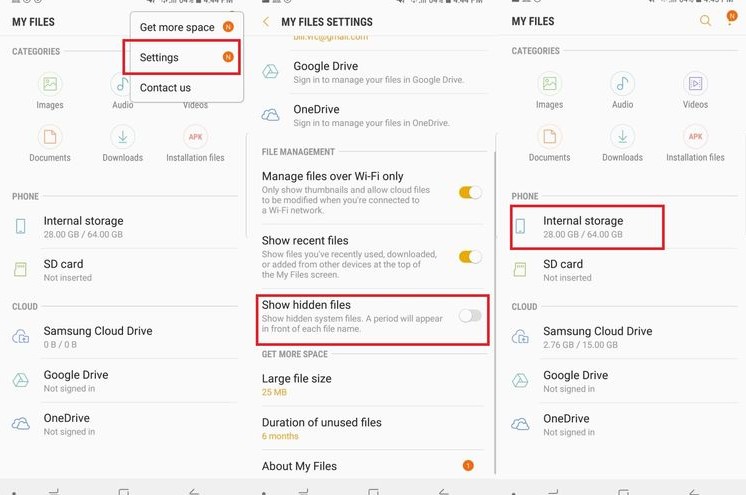Choose Get more space from popup menu

coord(186,27)
